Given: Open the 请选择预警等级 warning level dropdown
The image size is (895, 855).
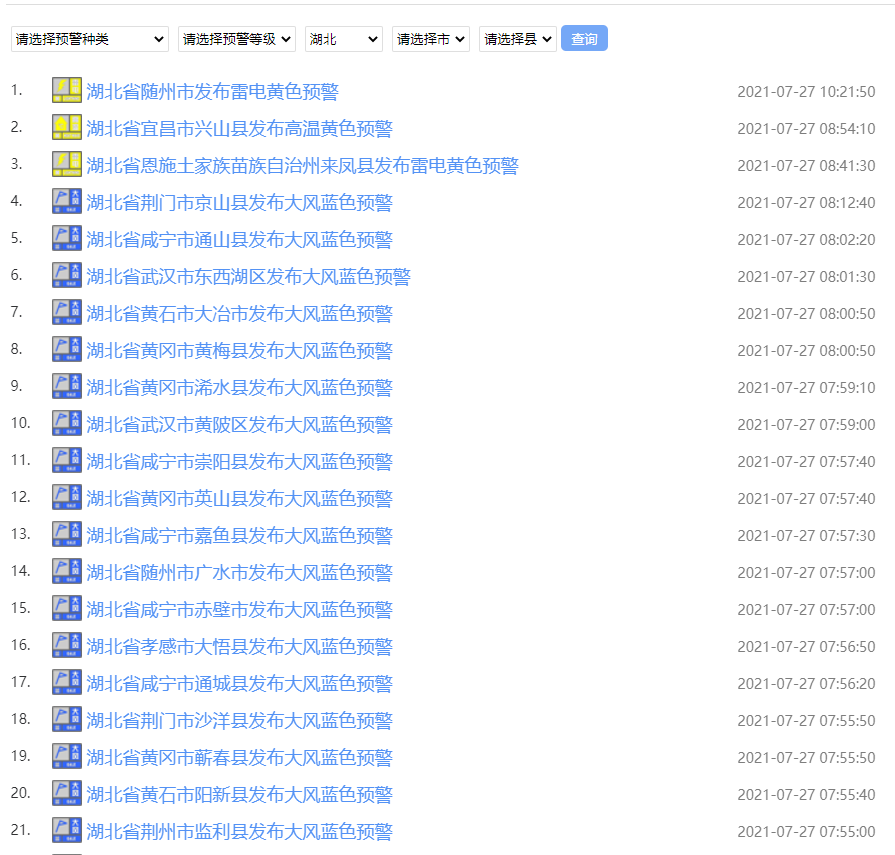Looking at the screenshot, I should (237, 39).
